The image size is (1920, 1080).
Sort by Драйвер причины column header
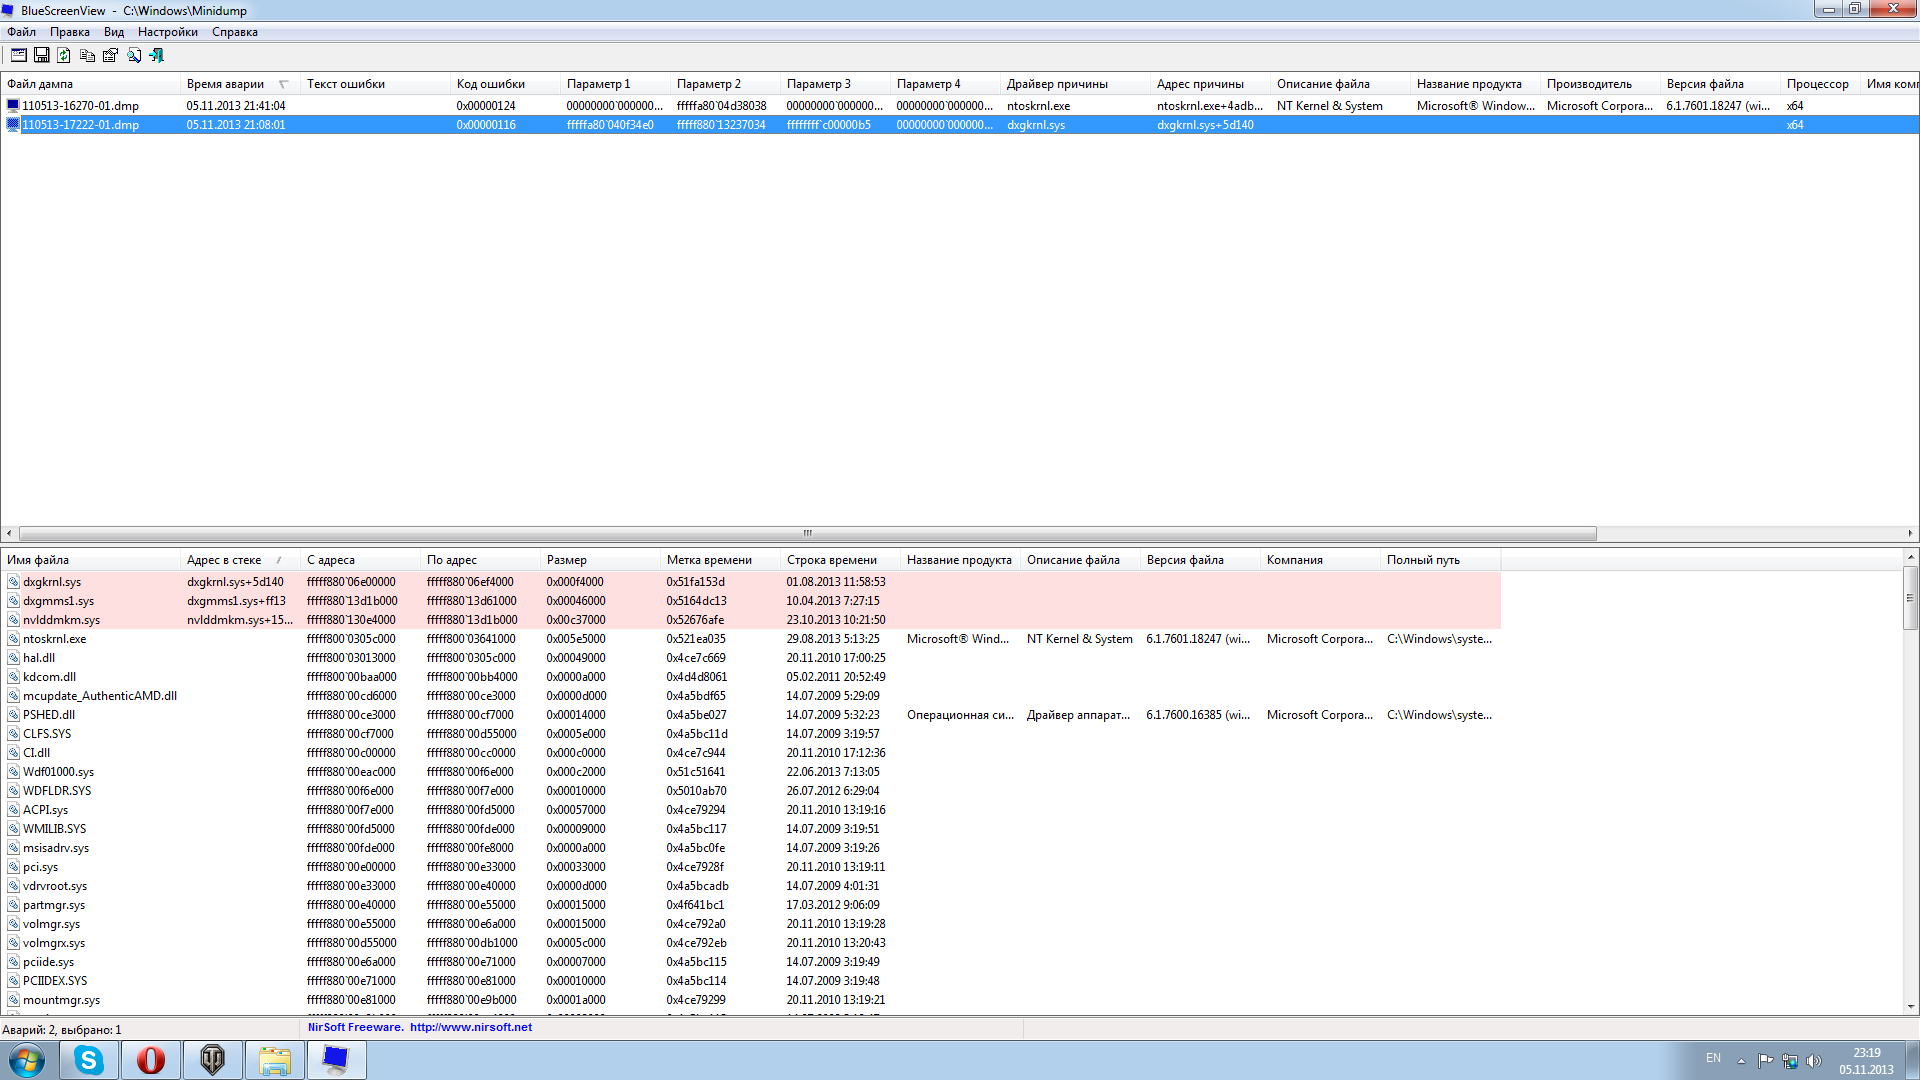coord(1075,84)
